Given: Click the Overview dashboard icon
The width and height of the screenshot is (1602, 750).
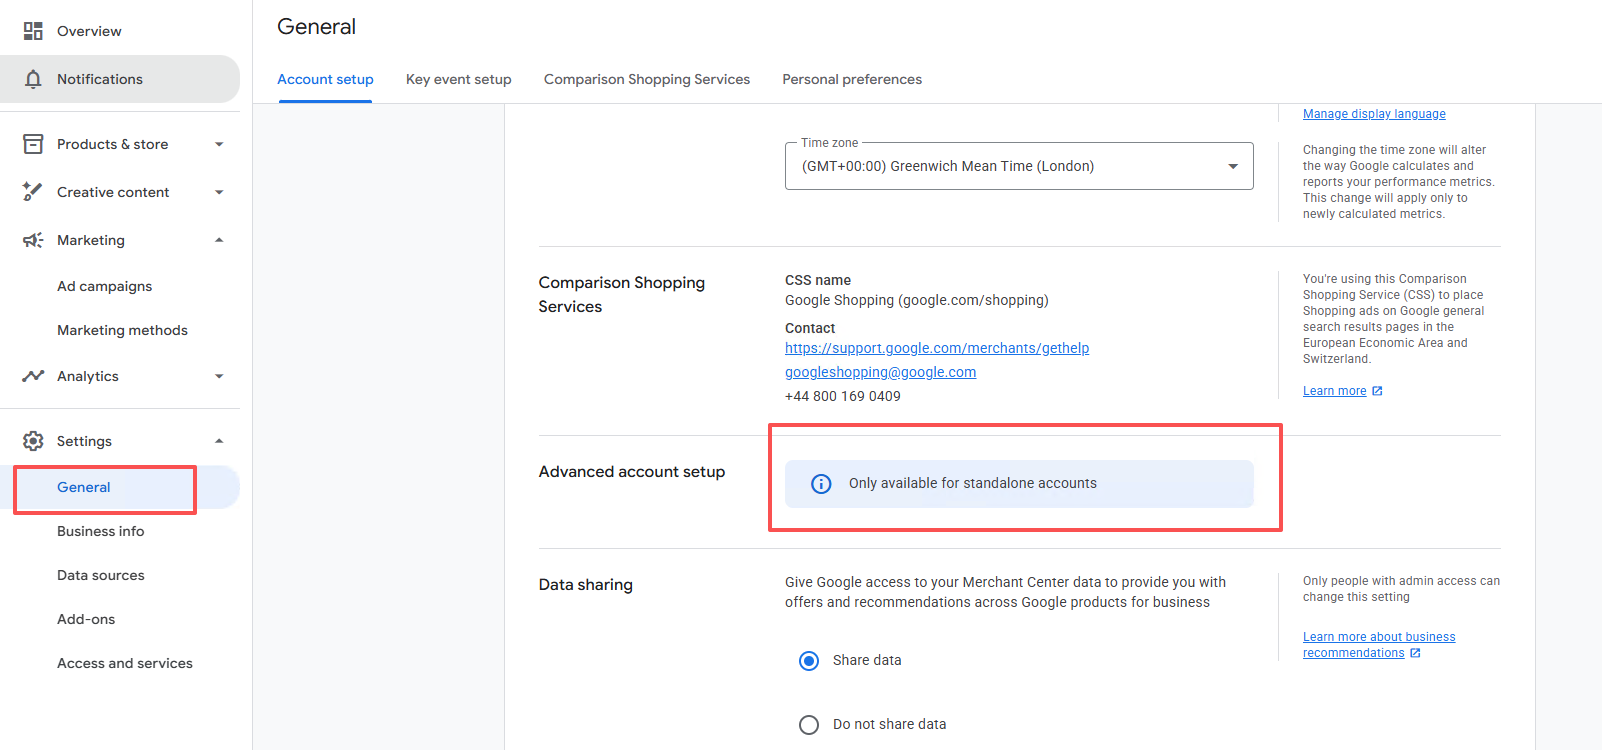Looking at the screenshot, I should 33,31.
